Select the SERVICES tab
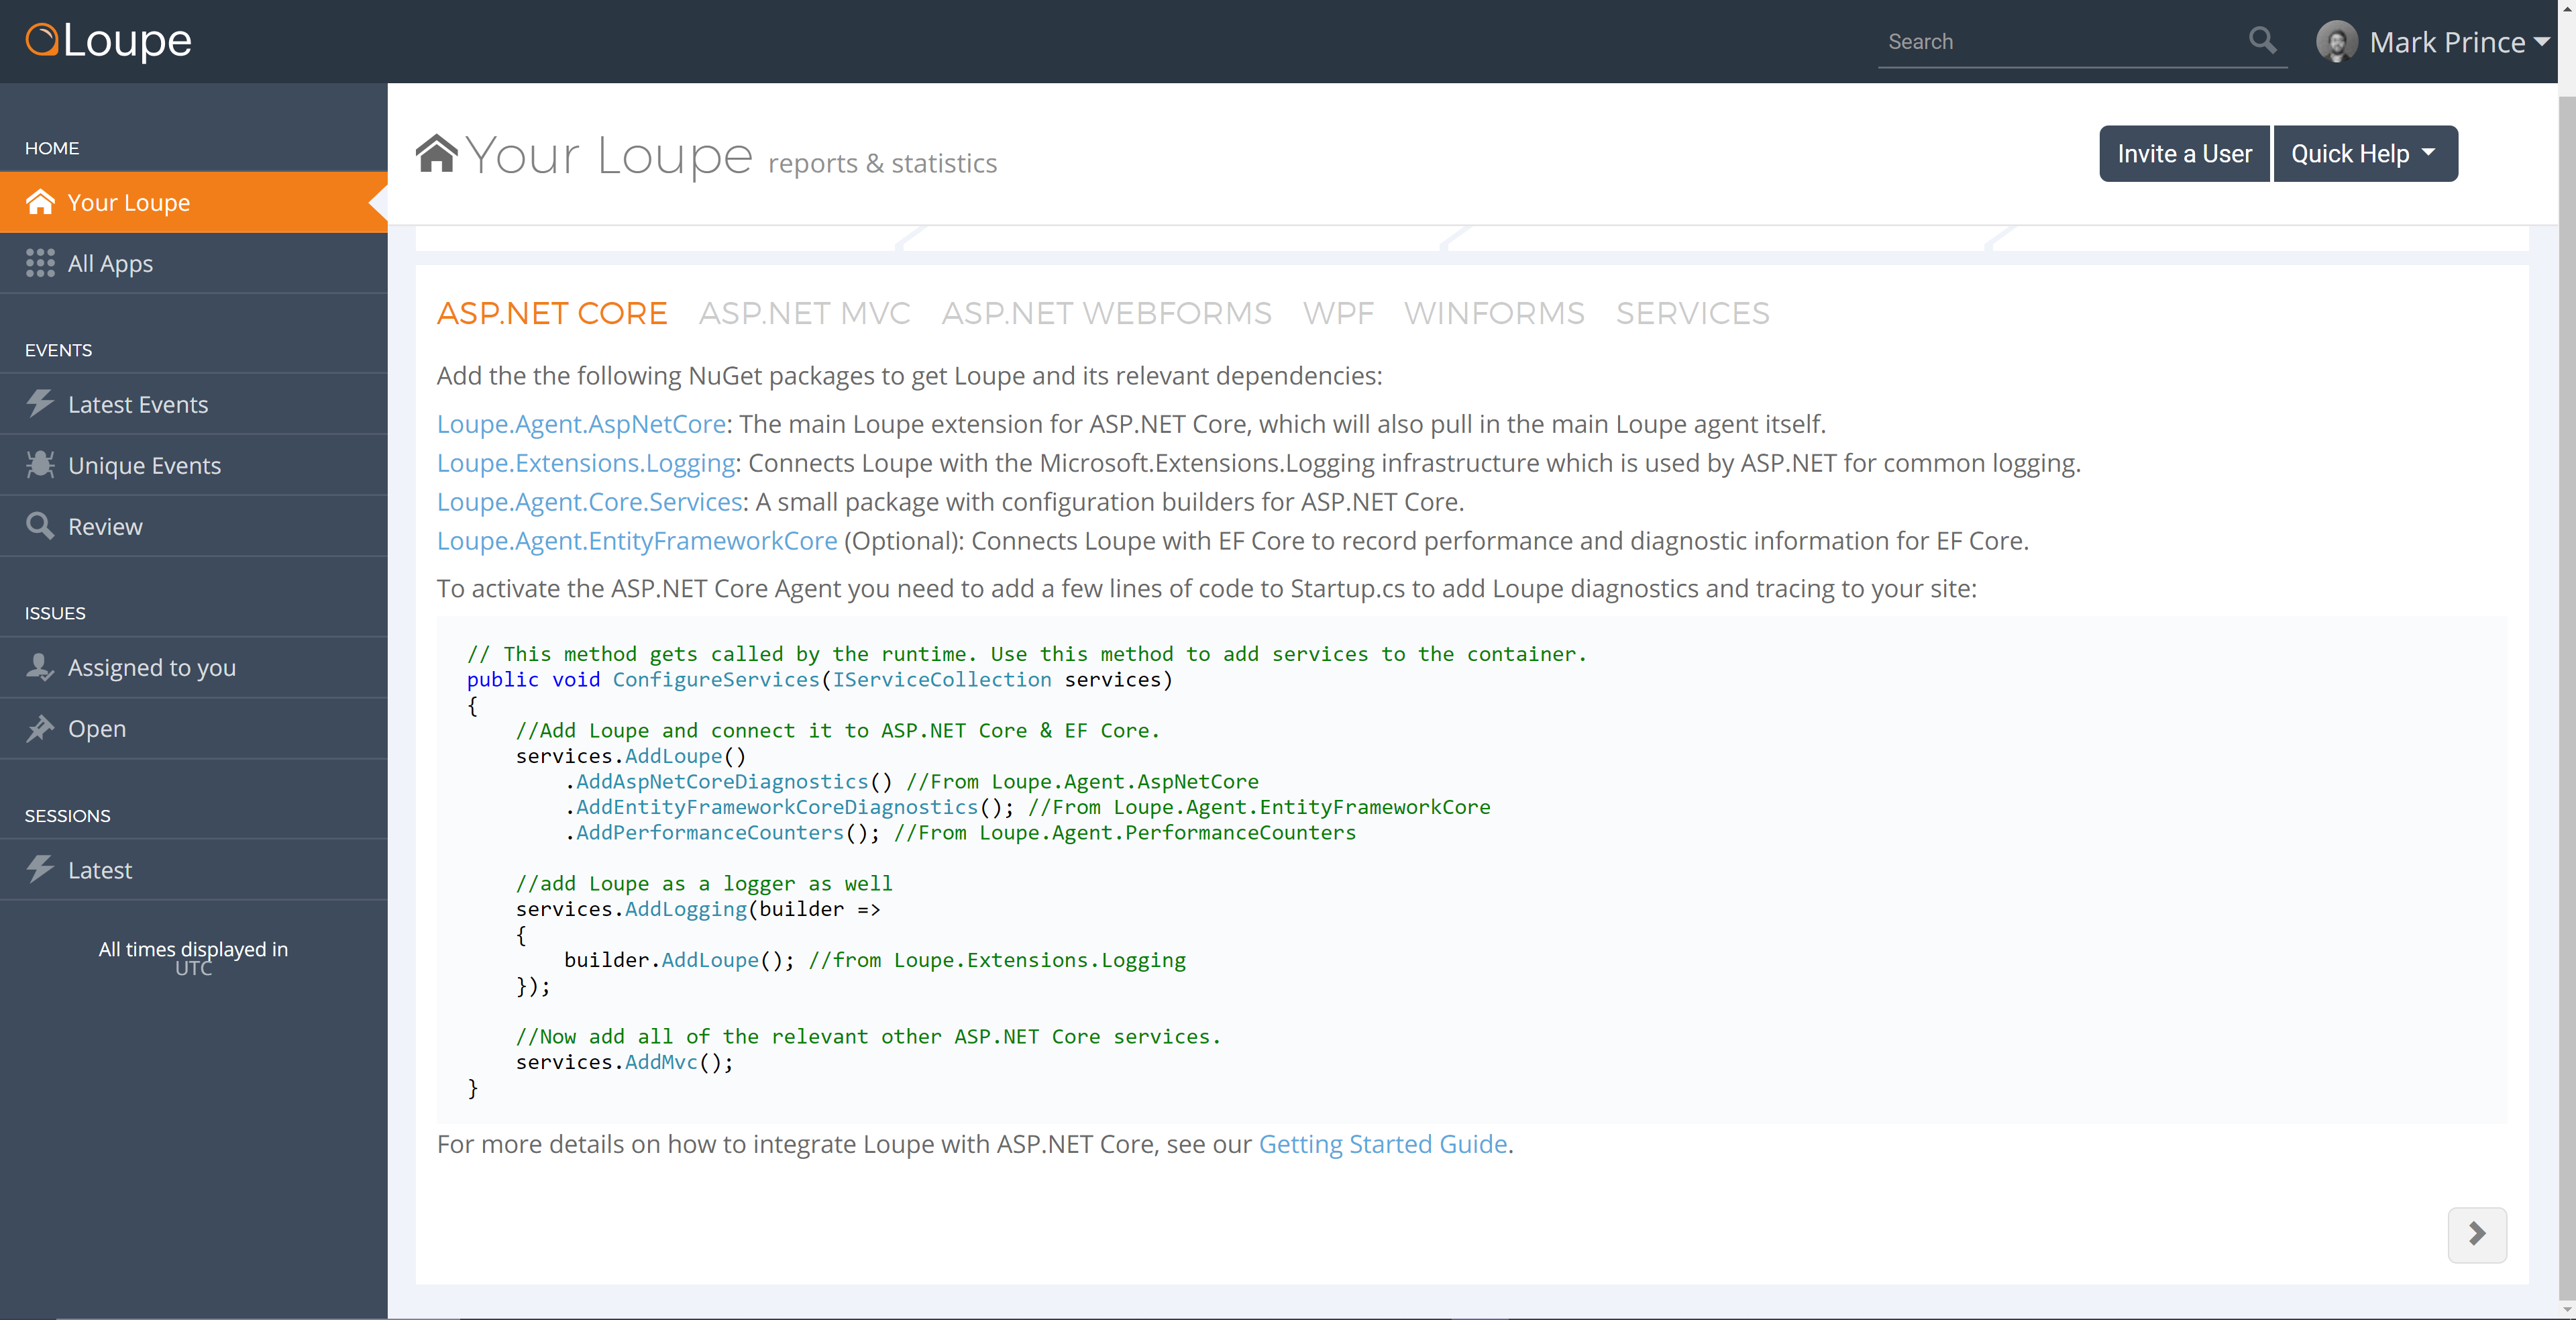 coord(1691,313)
